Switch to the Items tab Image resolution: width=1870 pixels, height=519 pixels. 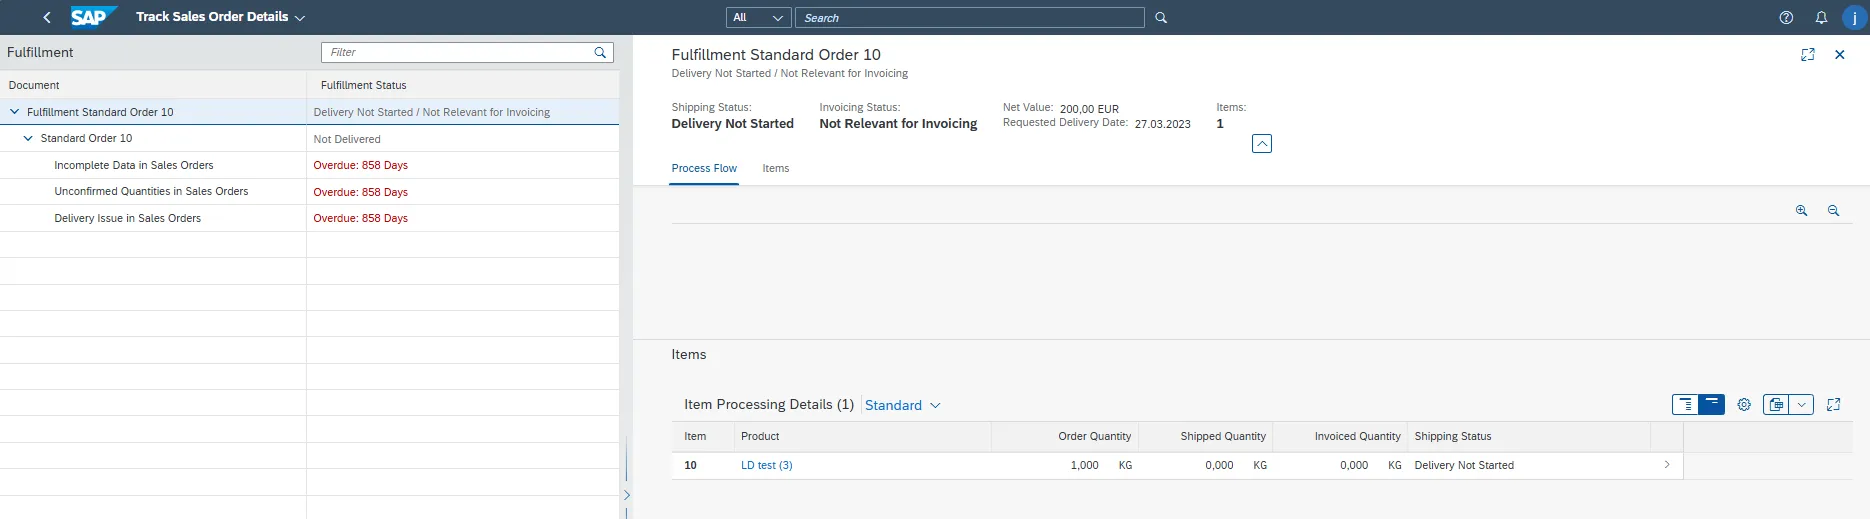pos(775,169)
